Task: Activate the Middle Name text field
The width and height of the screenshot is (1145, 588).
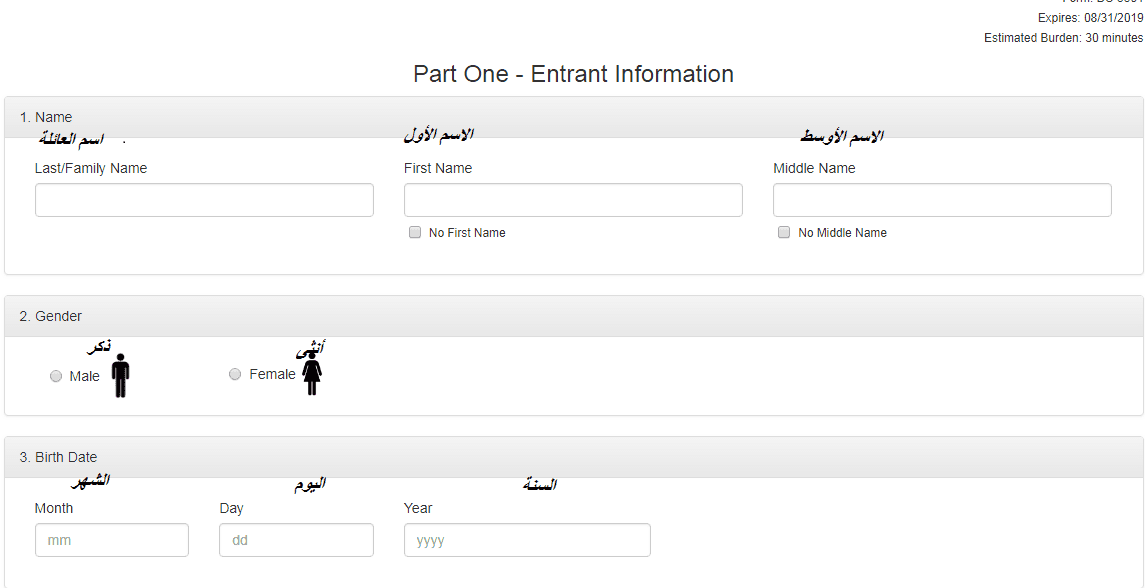Action: point(943,200)
